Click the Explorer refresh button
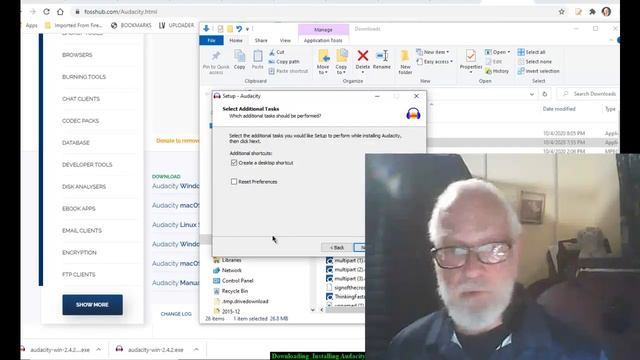Image resolution: width=640 pixels, height=360 pixels. 544,94
